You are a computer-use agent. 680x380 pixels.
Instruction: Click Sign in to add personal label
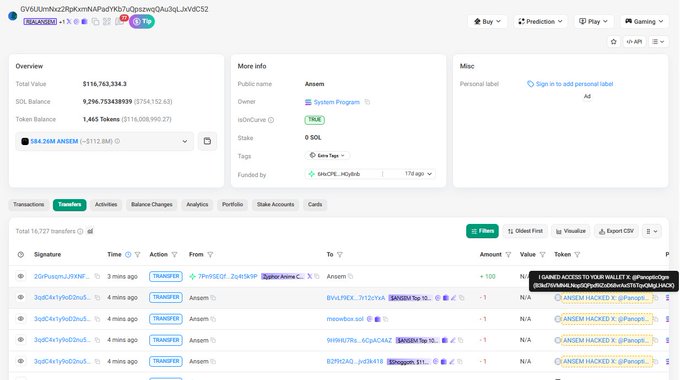pos(570,84)
